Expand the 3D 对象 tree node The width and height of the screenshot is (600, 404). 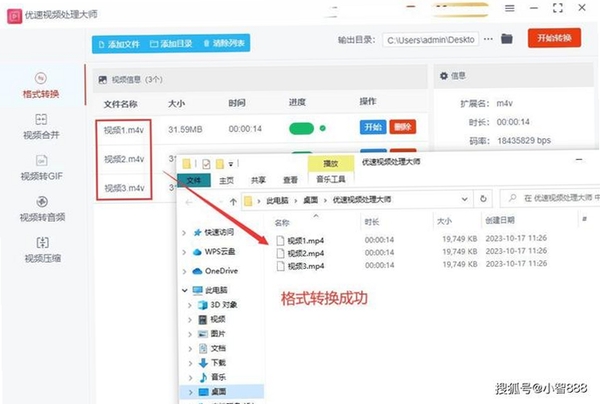[190, 305]
